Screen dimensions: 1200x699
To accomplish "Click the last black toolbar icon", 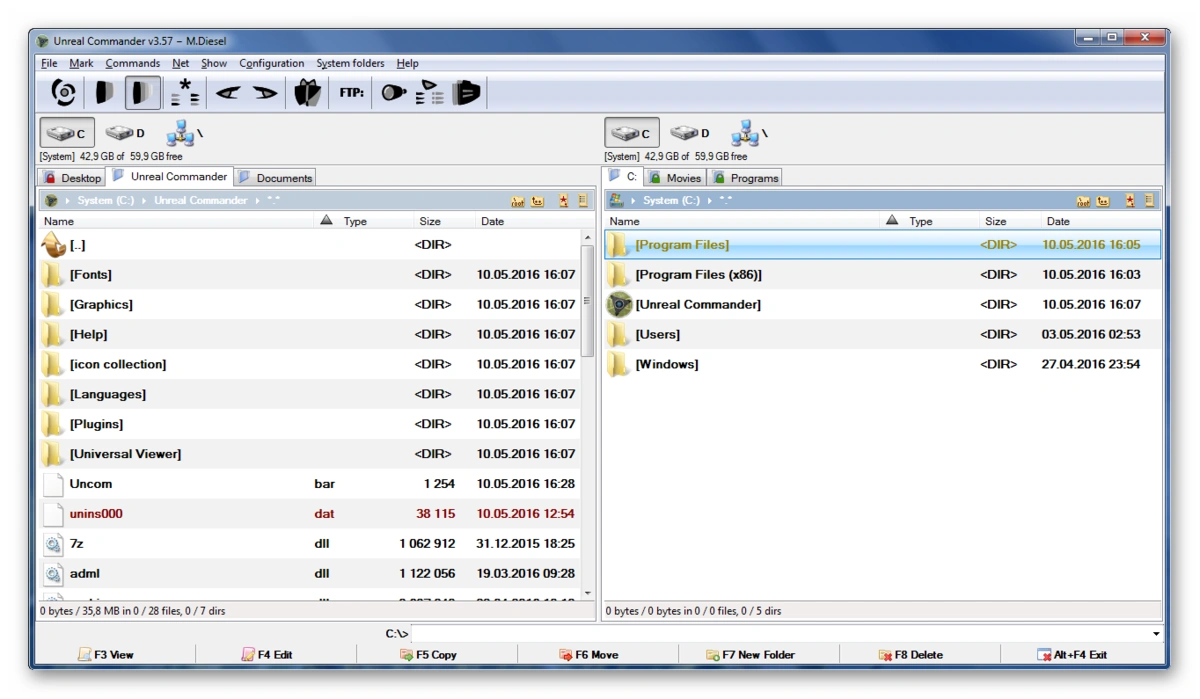I will pyautogui.click(x=466, y=93).
